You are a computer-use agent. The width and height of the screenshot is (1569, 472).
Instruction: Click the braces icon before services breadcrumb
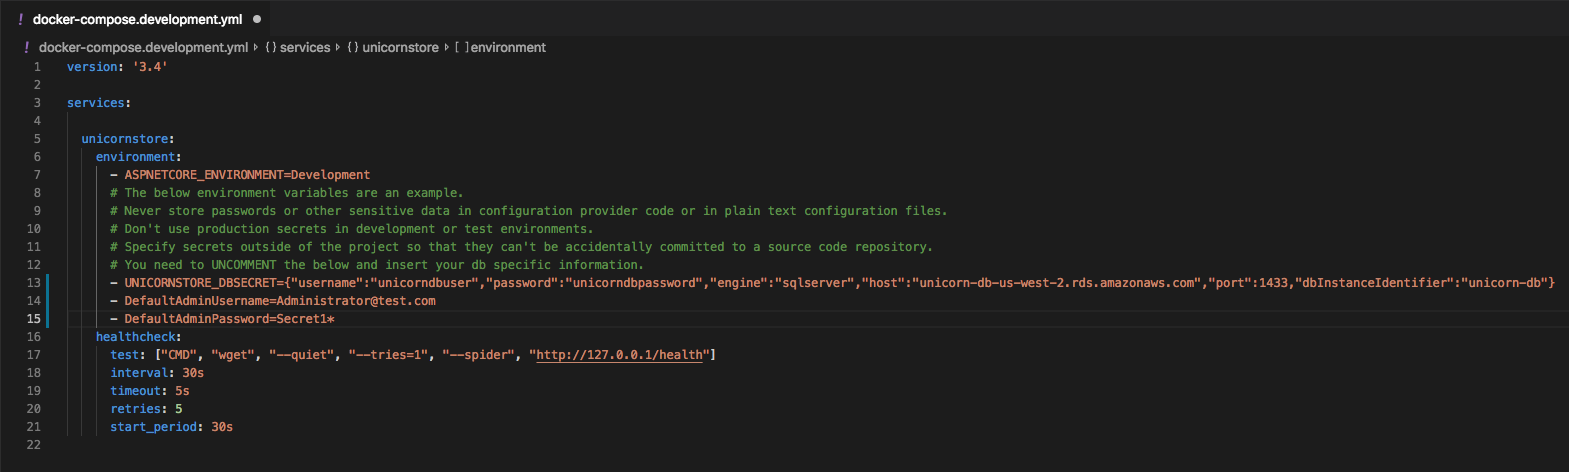click(271, 47)
